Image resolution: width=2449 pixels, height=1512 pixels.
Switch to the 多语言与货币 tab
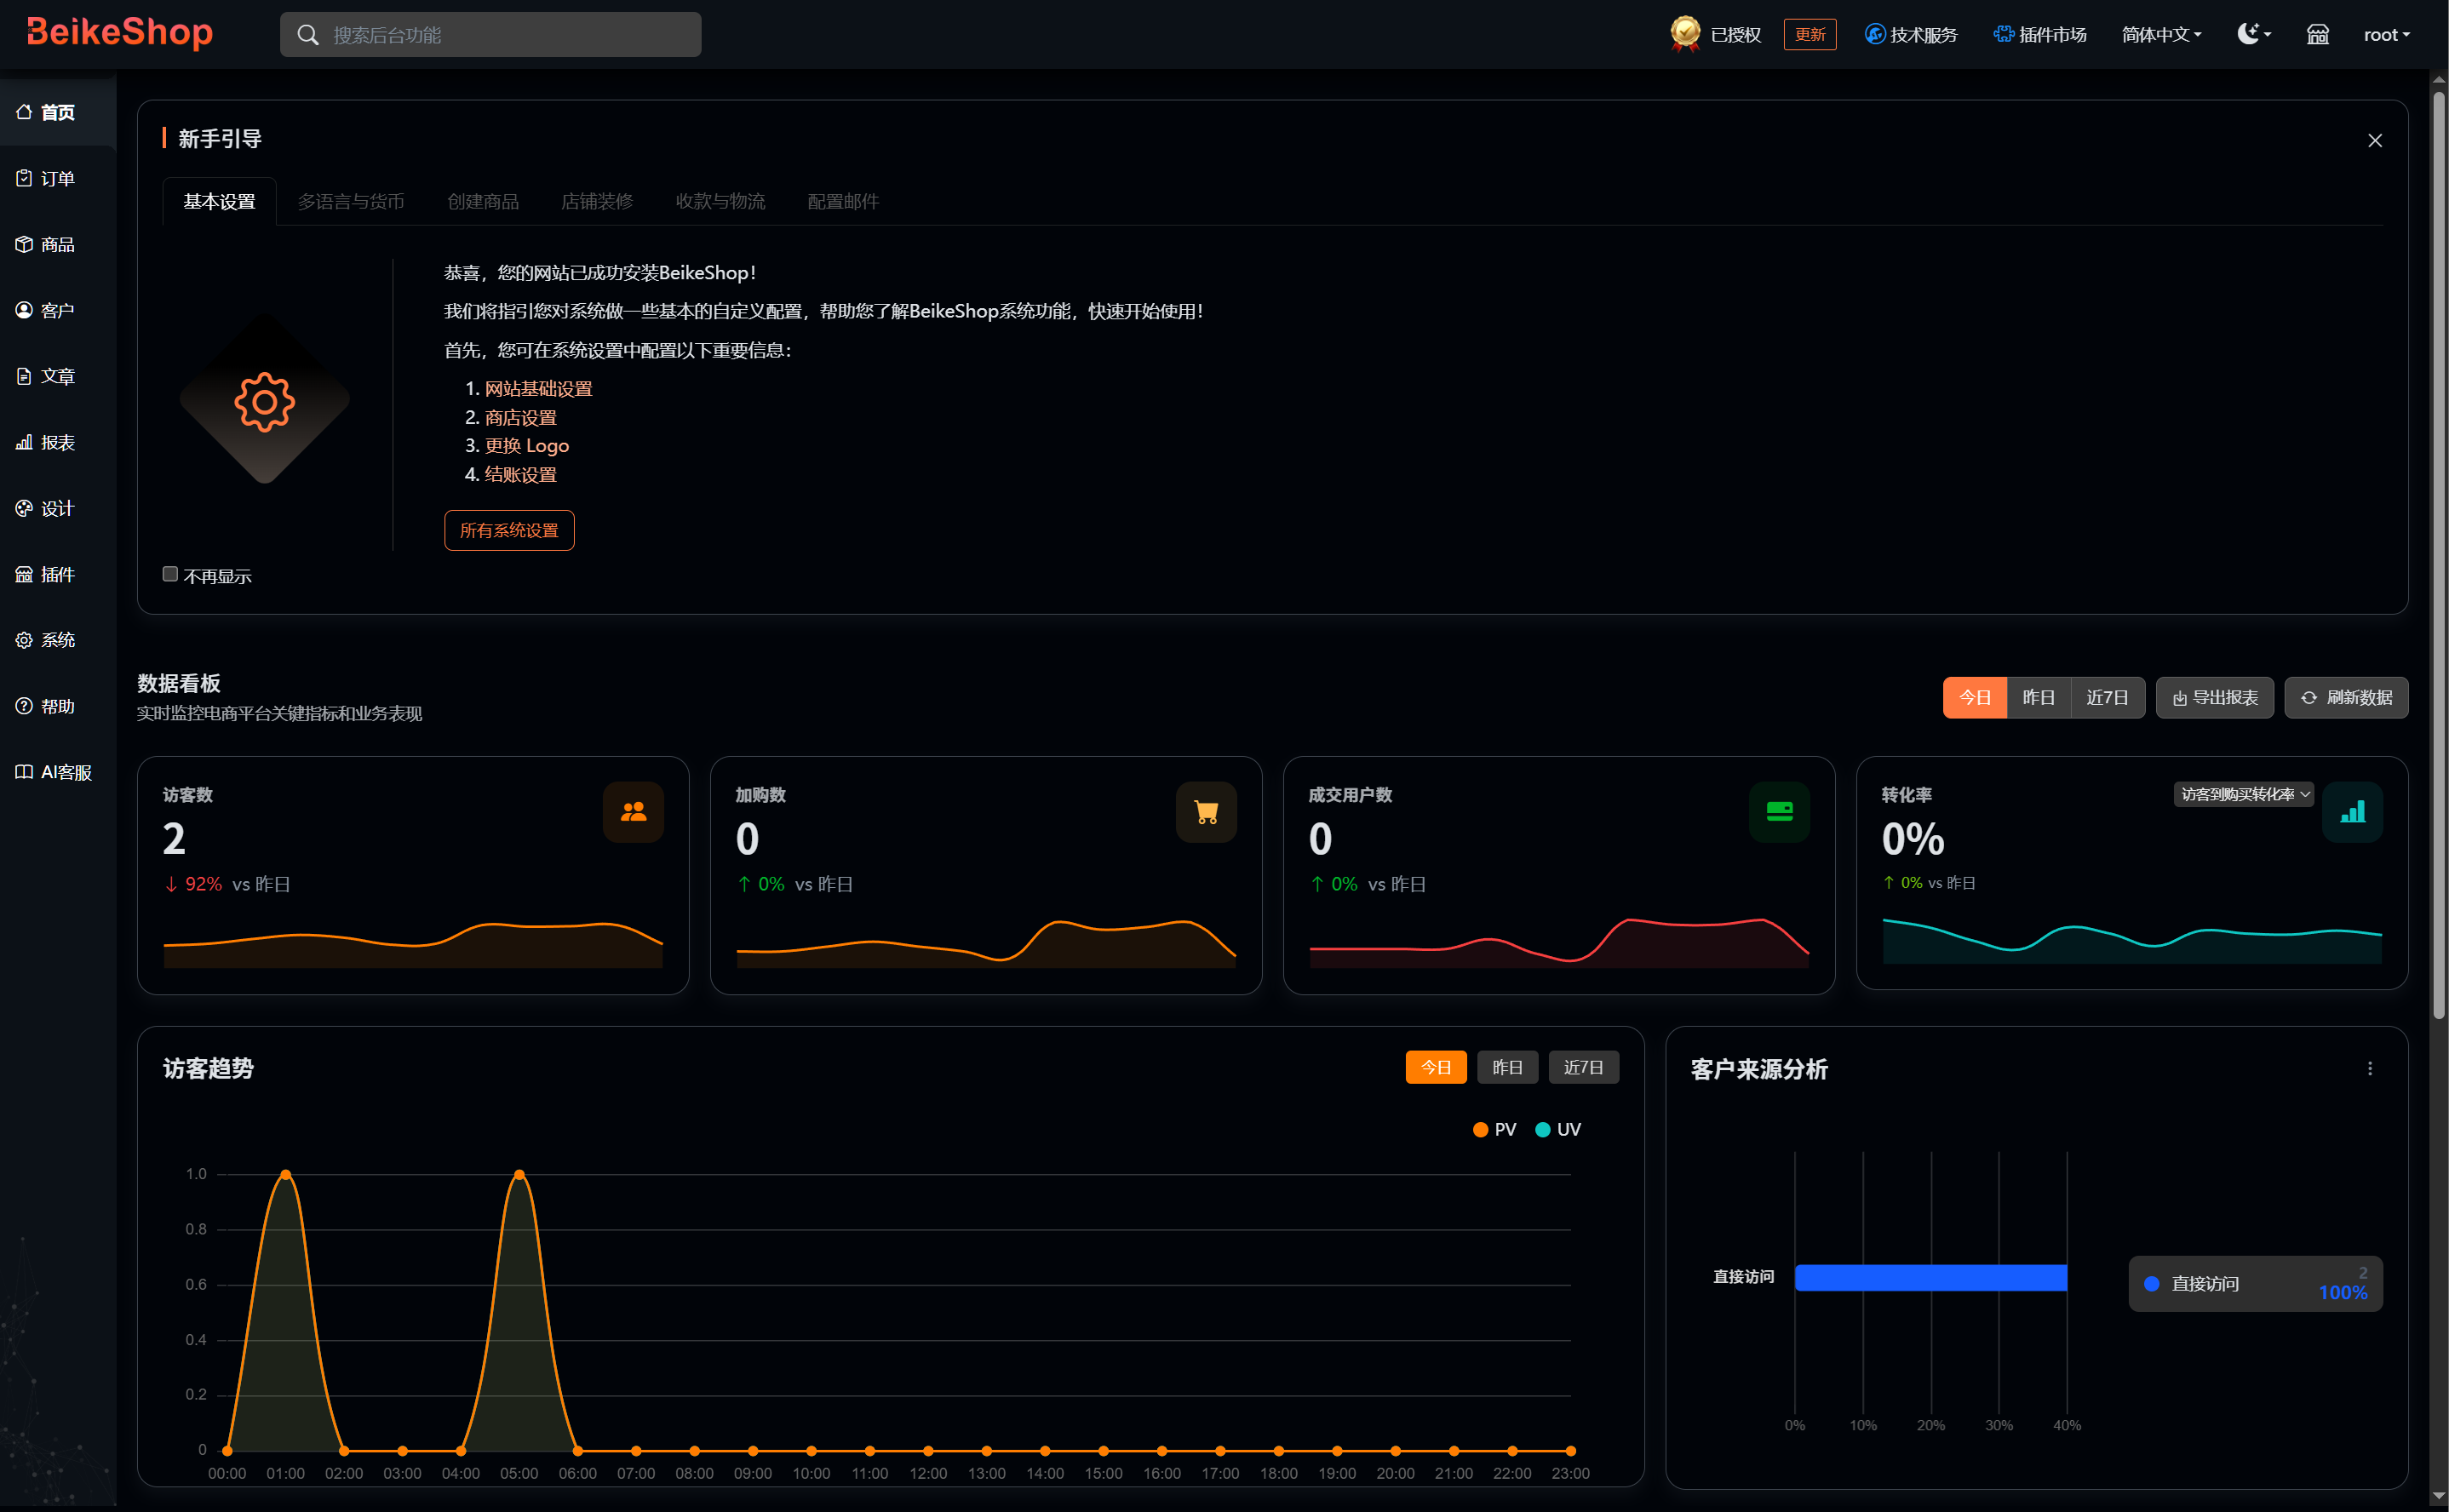[351, 201]
